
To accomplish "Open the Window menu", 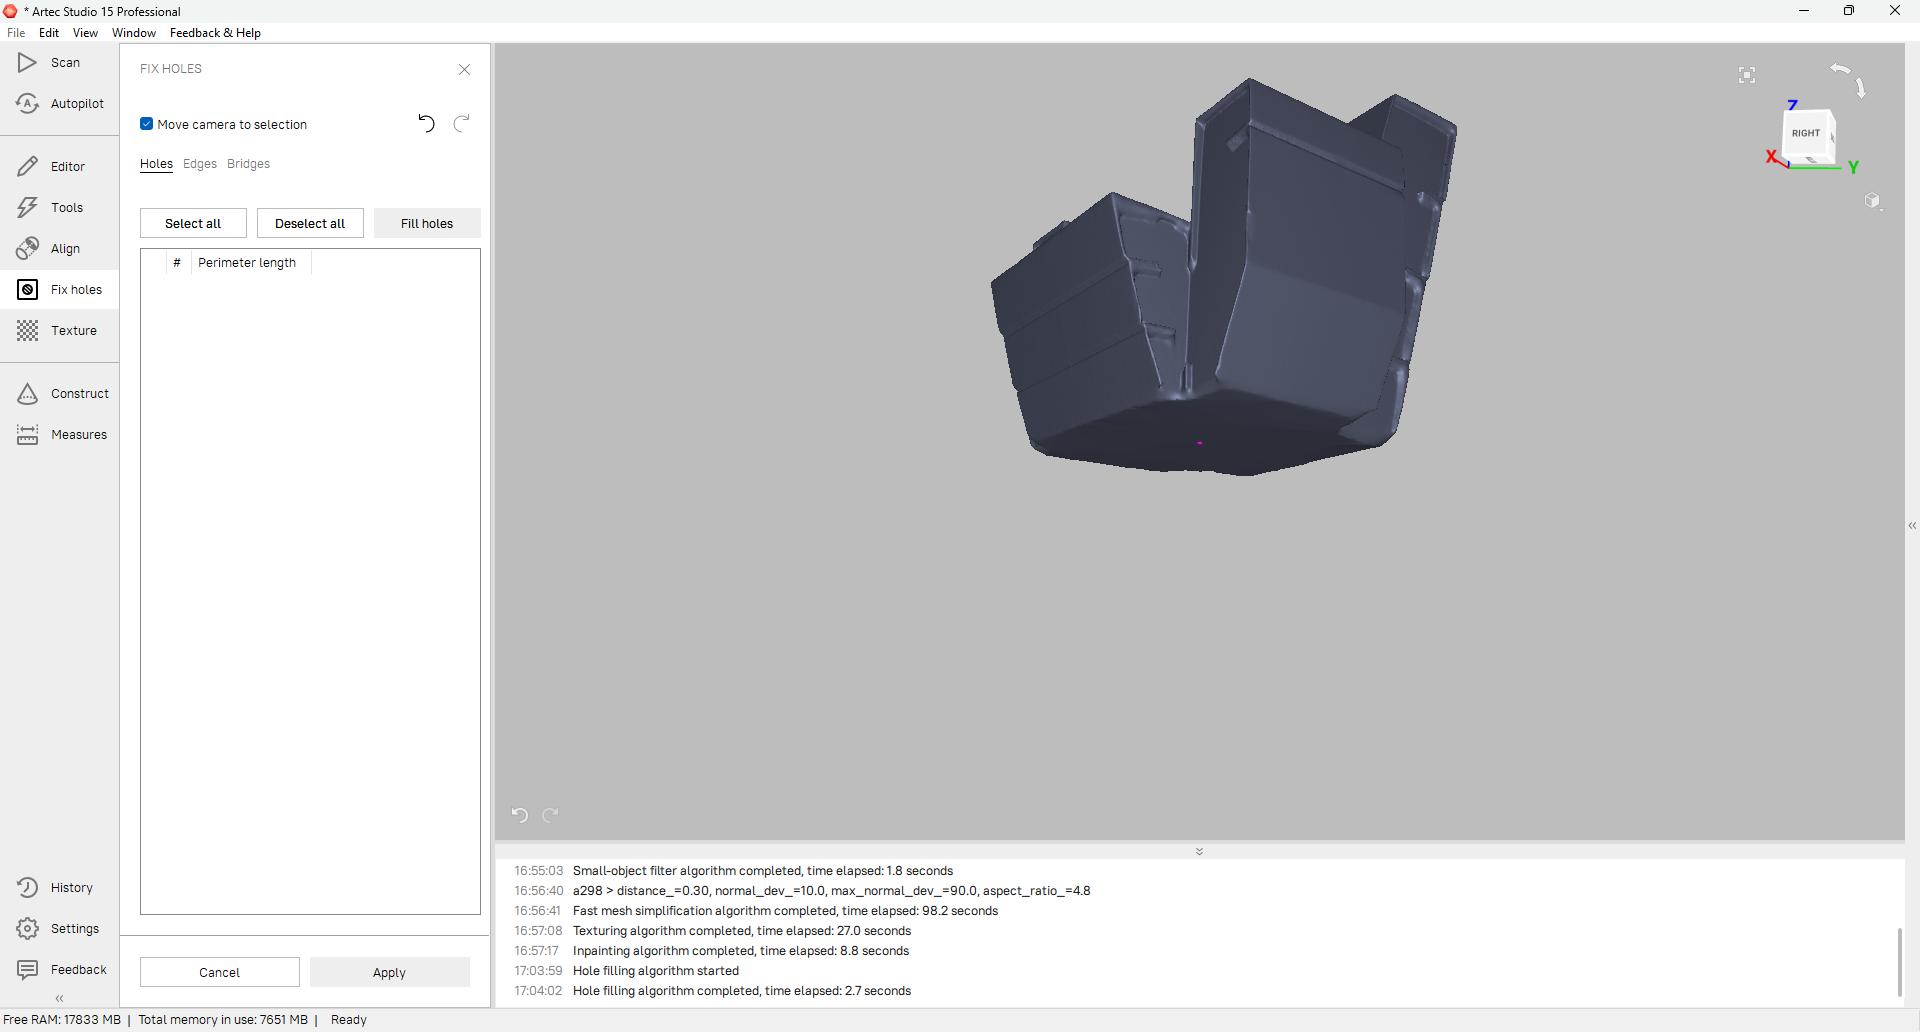I will coord(134,33).
